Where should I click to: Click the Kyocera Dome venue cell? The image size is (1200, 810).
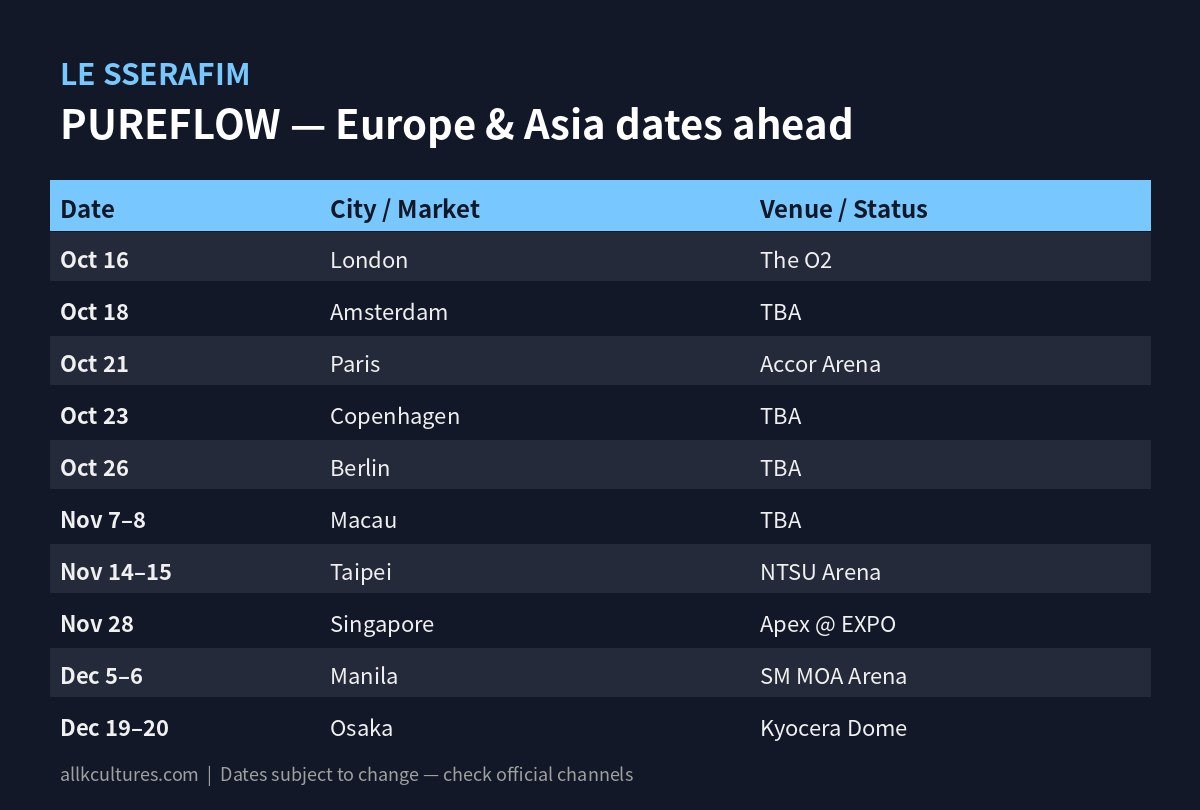tap(833, 728)
